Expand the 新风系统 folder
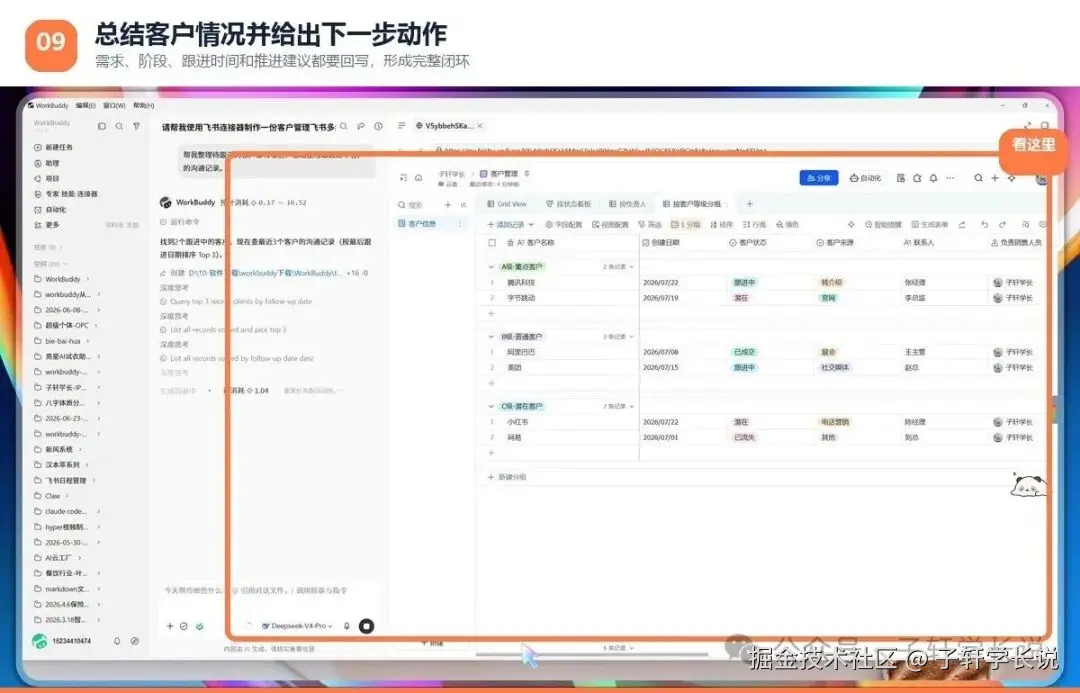Viewport: 1080px width, 693px height. (80, 449)
